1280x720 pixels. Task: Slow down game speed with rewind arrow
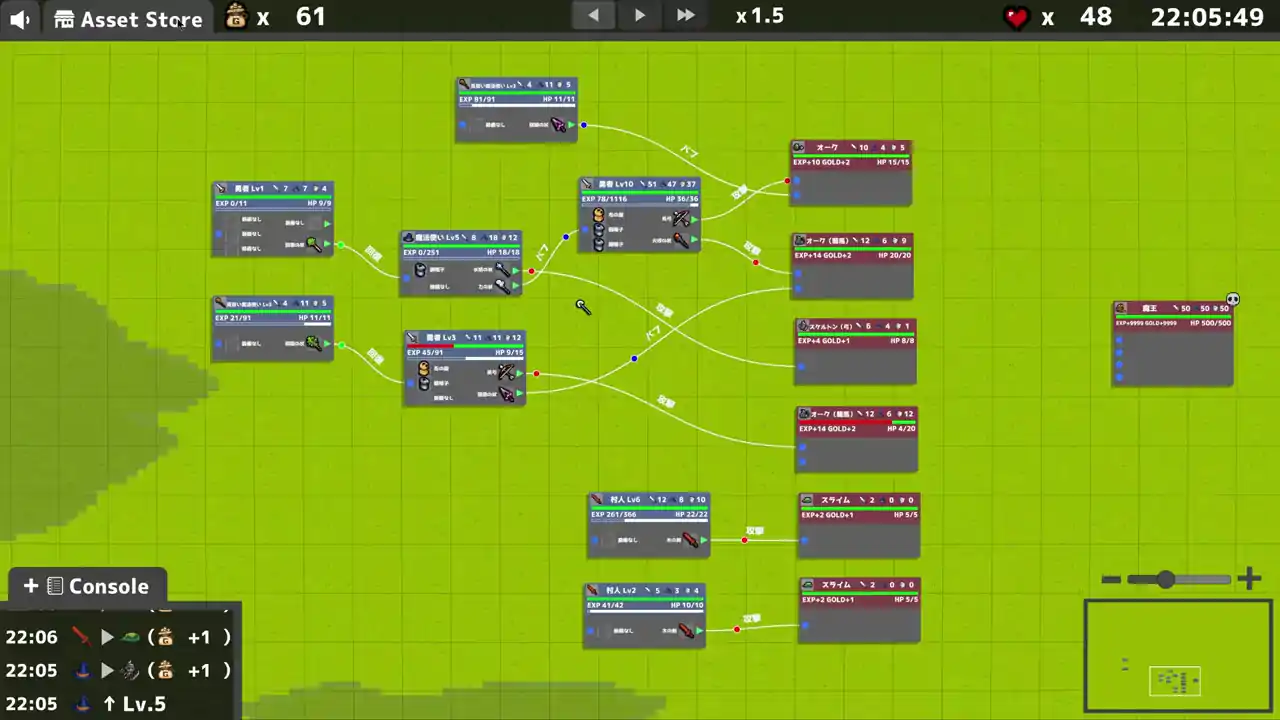[x=594, y=15]
